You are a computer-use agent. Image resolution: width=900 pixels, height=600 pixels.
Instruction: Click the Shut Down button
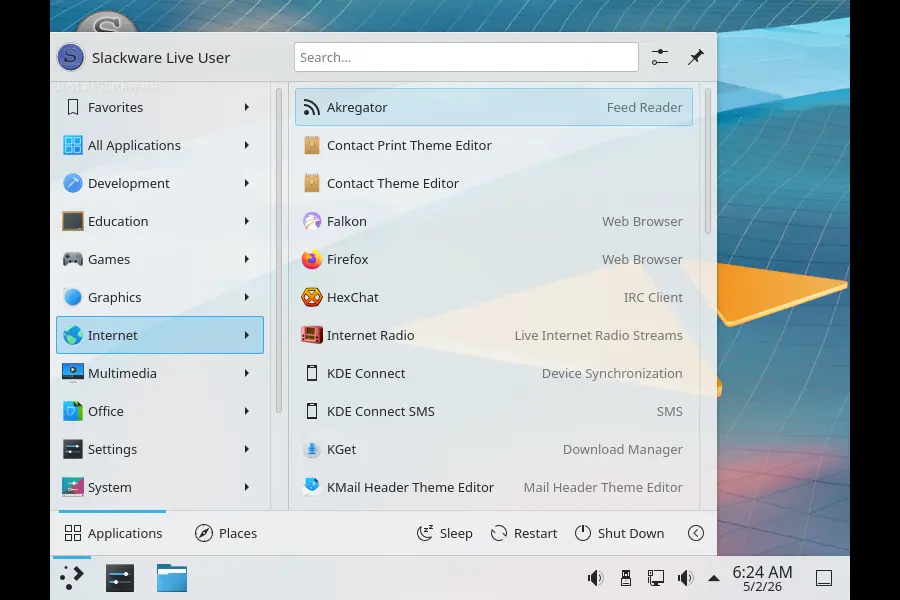click(x=619, y=533)
